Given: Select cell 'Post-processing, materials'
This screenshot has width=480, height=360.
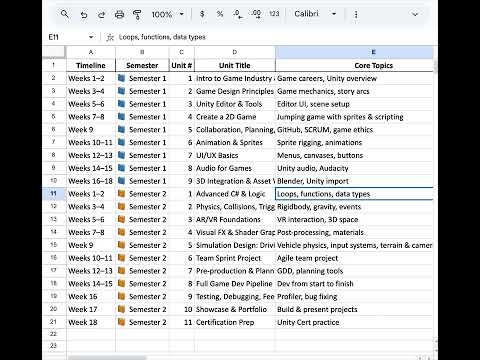Looking at the screenshot, I should (354, 232).
